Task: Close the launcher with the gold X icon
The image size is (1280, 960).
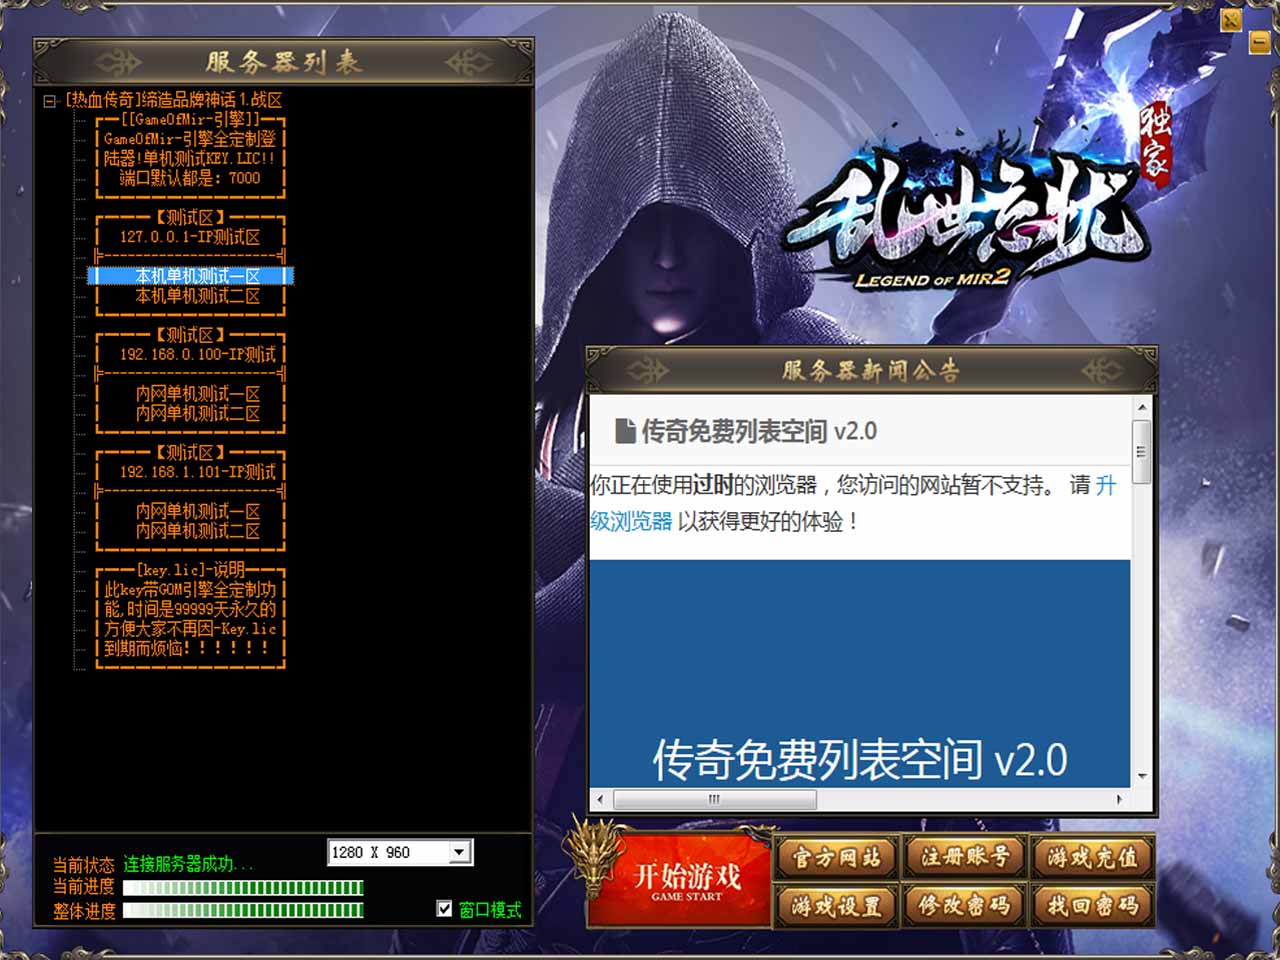Action: pyautogui.click(x=1231, y=20)
